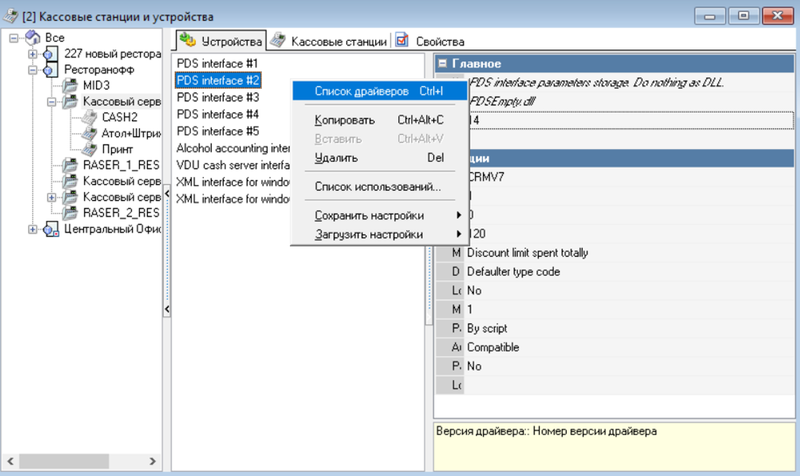Screen dimensions: 800x476
Task: Click the restaurant icon beside Ресторанофф
Action: click(x=50, y=69)
